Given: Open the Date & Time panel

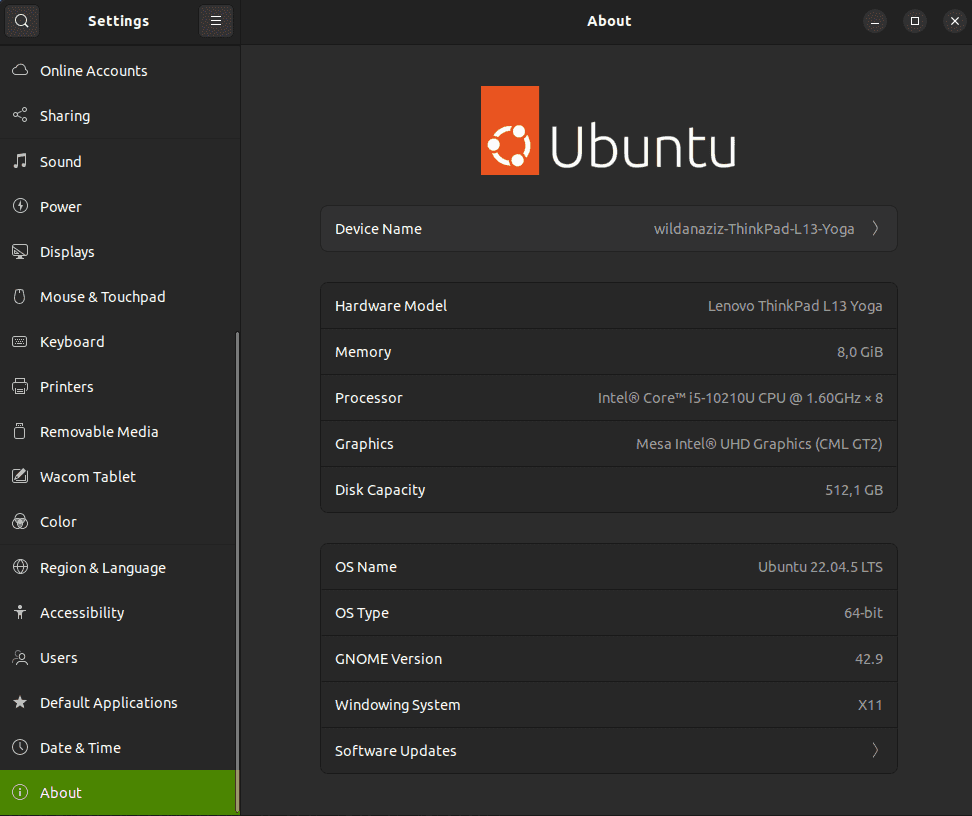Looking at the screenshot, I should coord(80,748).
